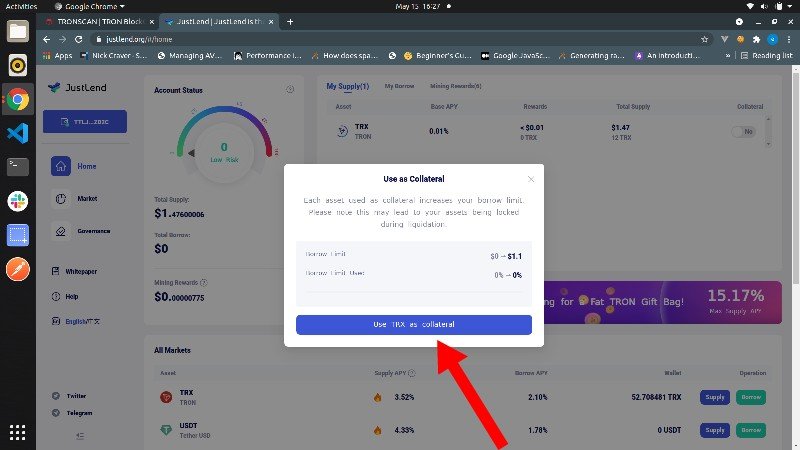Image resolution: width=800 pixels, height=450 pixels.
Task: Open the Governance sidebar icon
Action: click(61, 231)
